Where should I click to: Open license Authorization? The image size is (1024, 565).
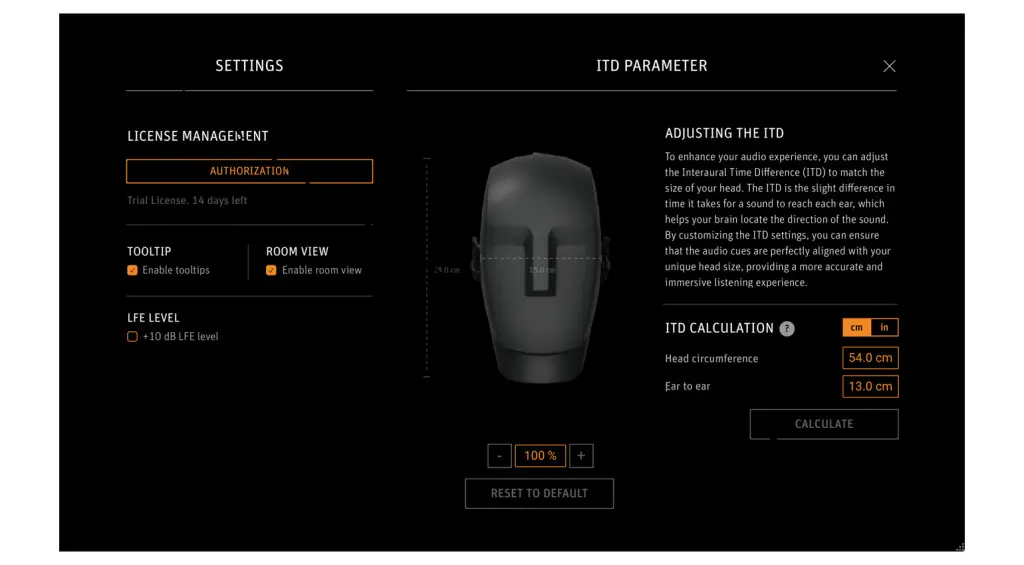pyautogui.click(x=249, y=171)
